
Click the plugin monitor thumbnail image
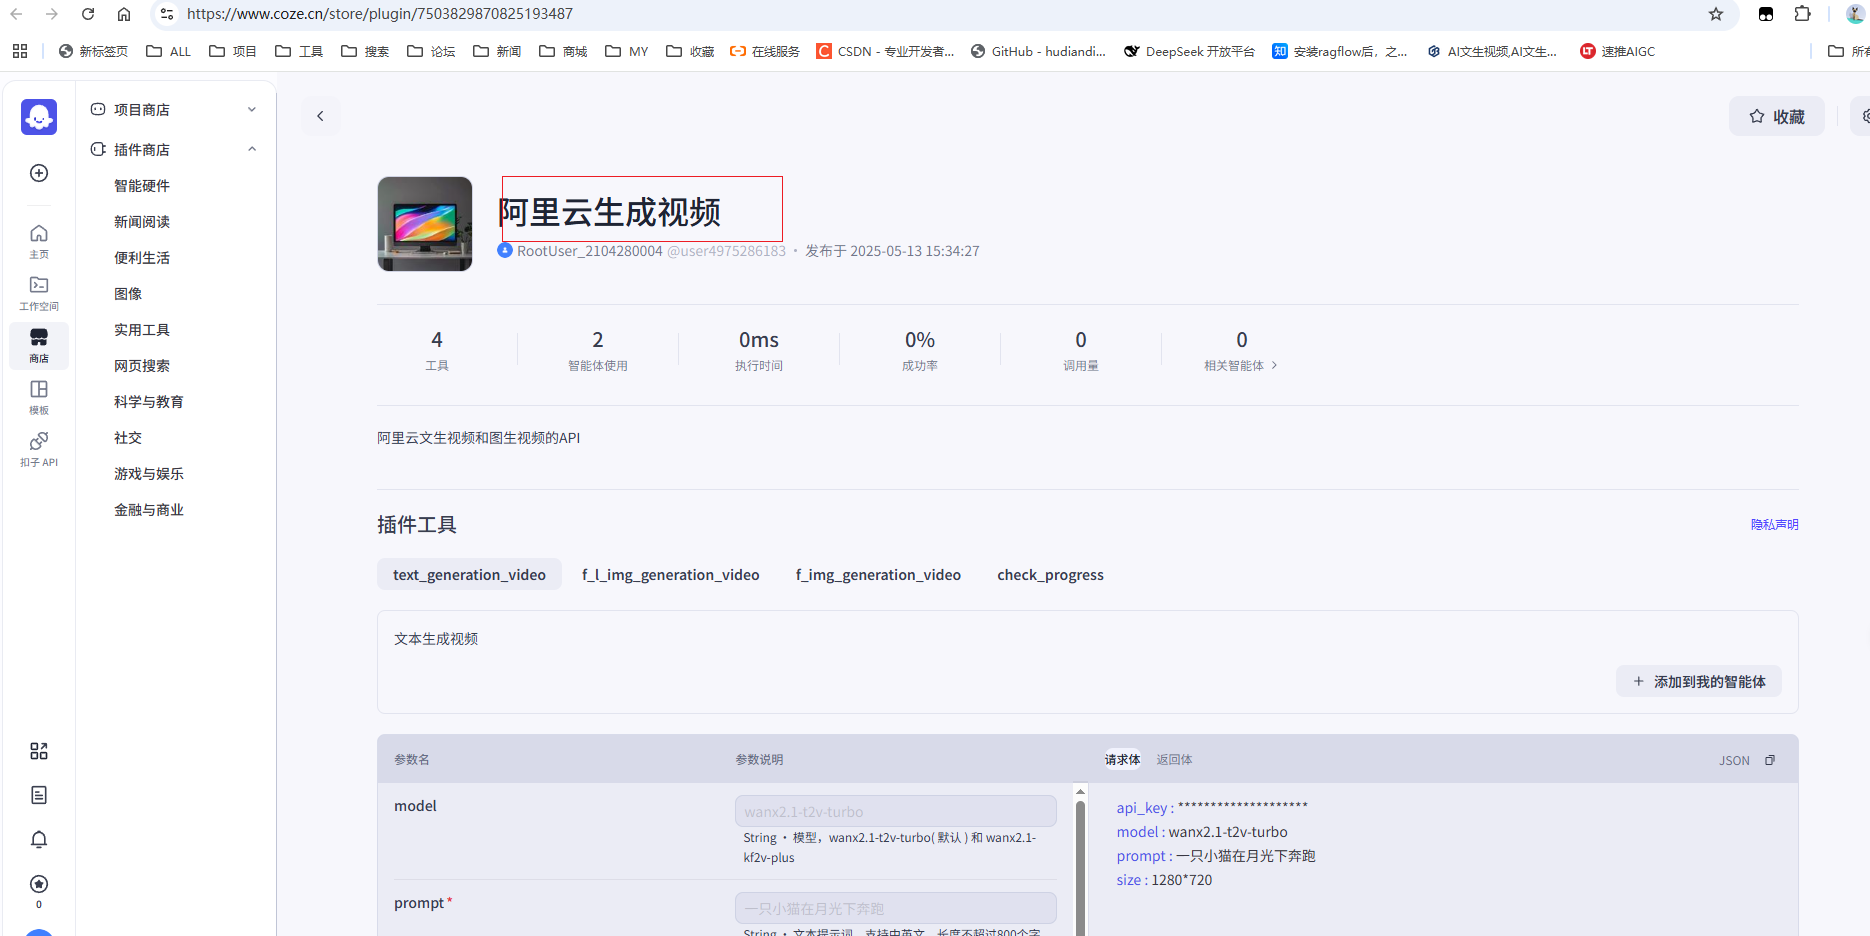(425, 224)
